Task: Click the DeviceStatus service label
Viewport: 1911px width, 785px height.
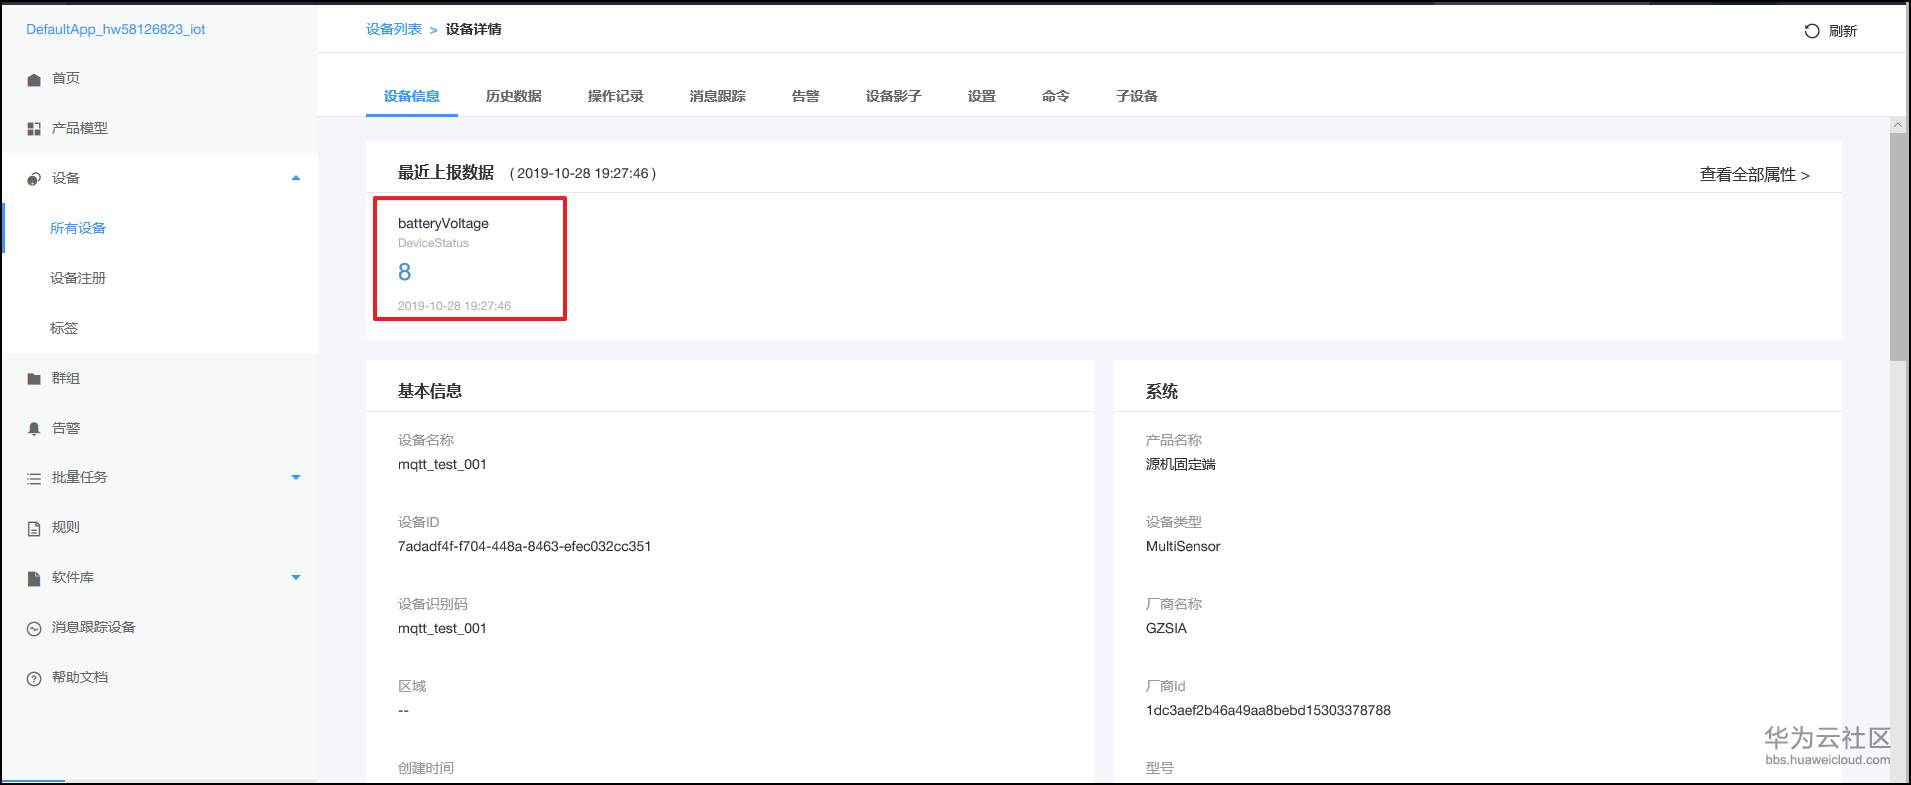Action: 433,243
